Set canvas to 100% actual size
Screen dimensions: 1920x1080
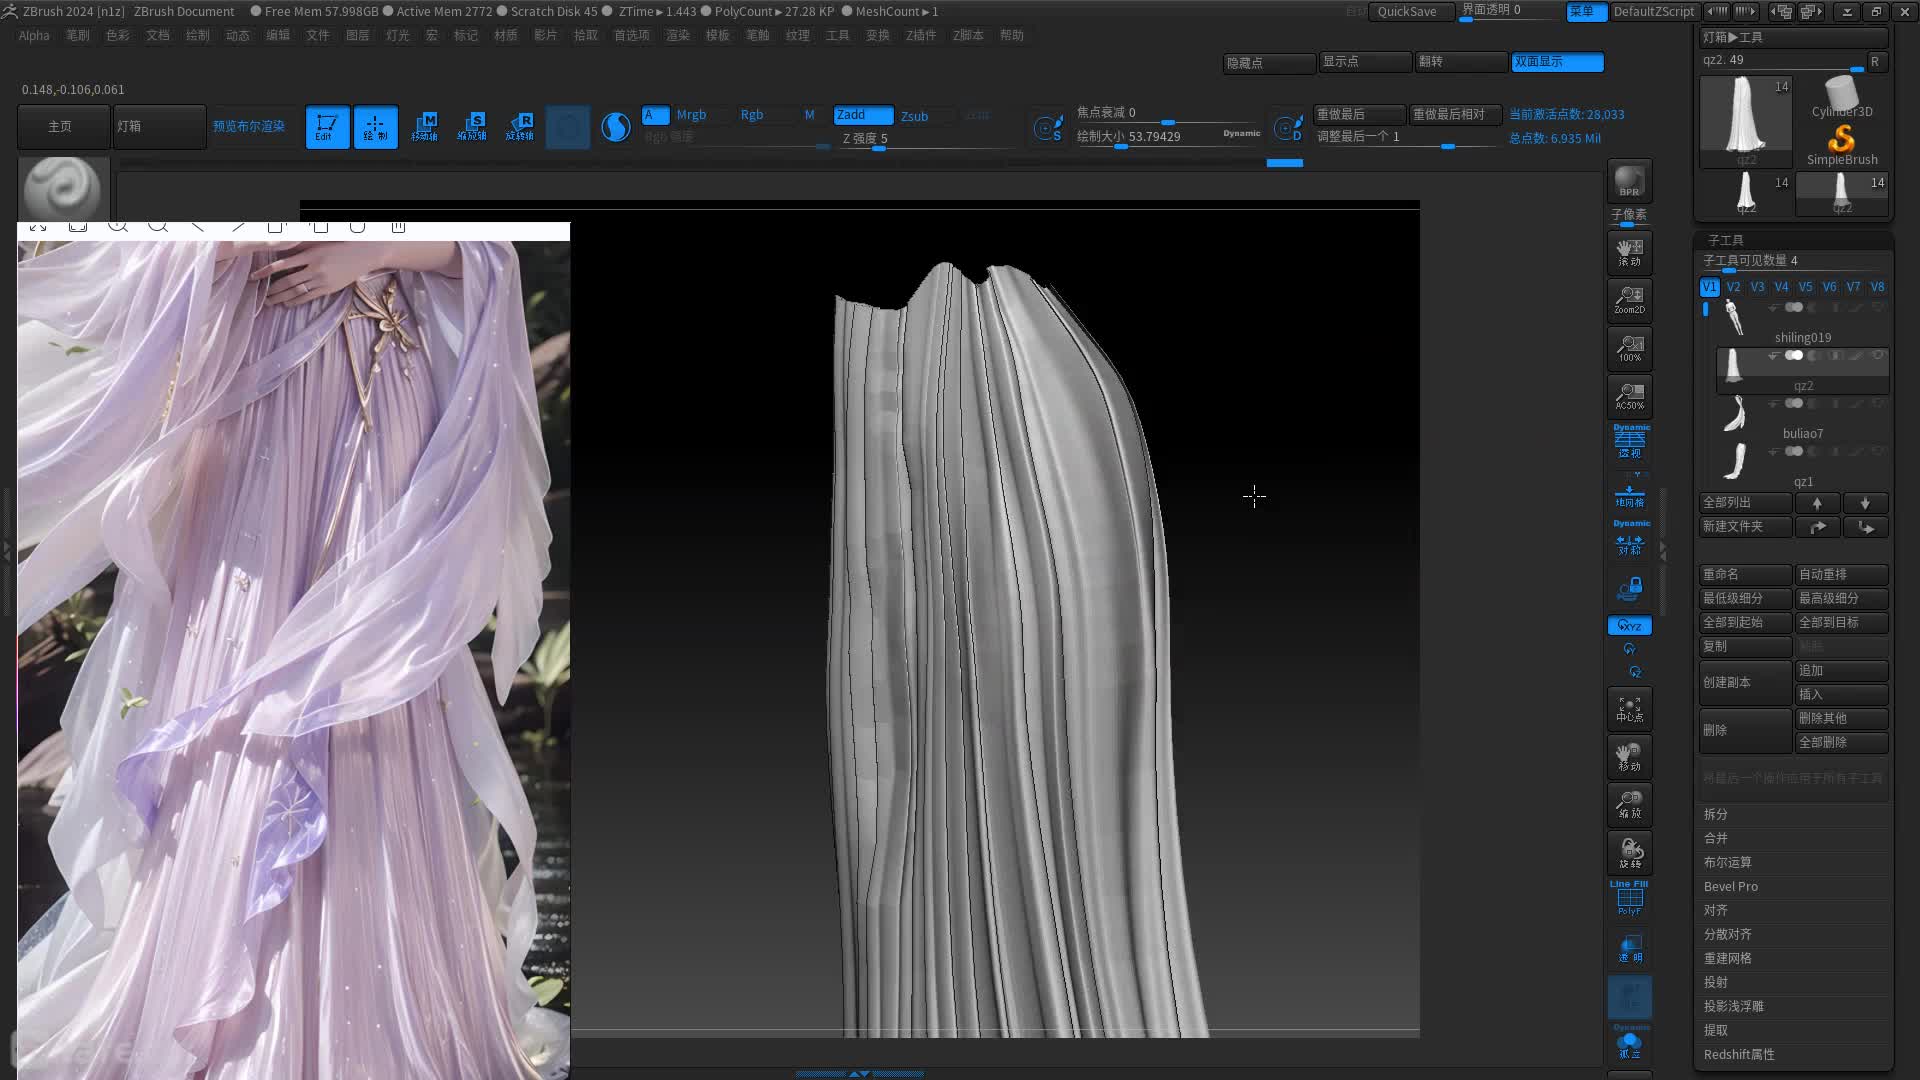click(1629, 348)
